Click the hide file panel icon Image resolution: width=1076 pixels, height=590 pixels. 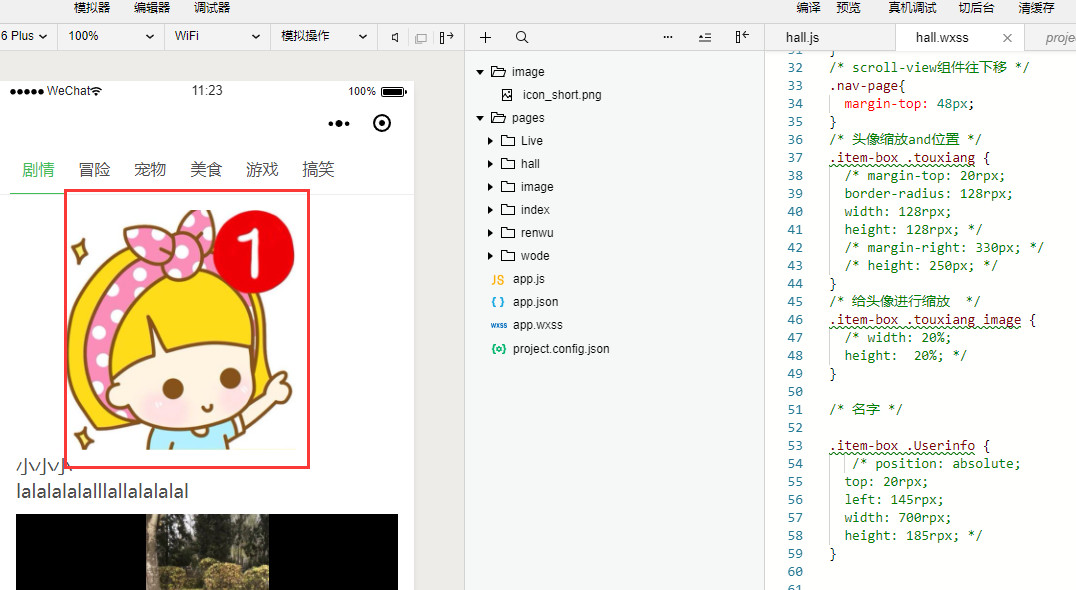(x=742, y=37)
